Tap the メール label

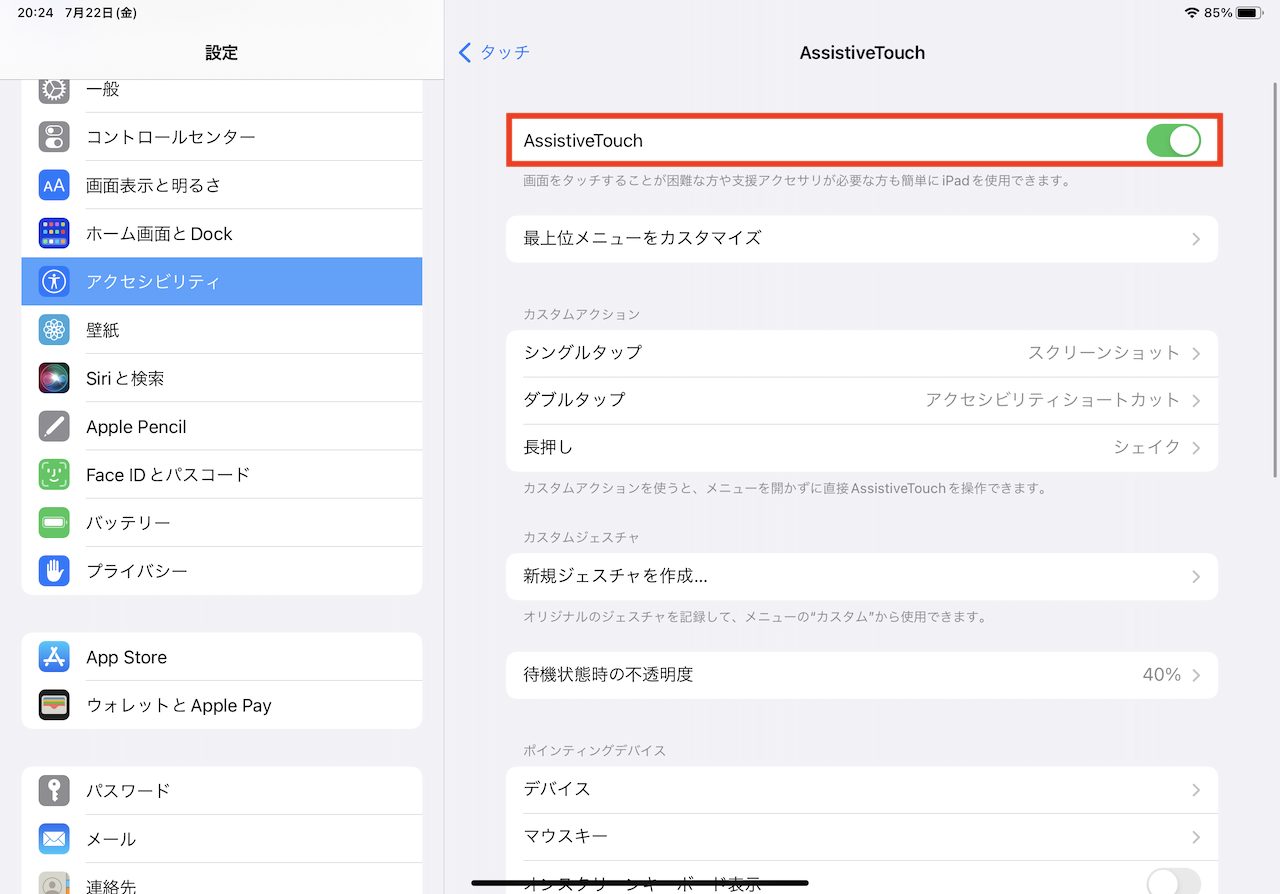click(111, 838)
